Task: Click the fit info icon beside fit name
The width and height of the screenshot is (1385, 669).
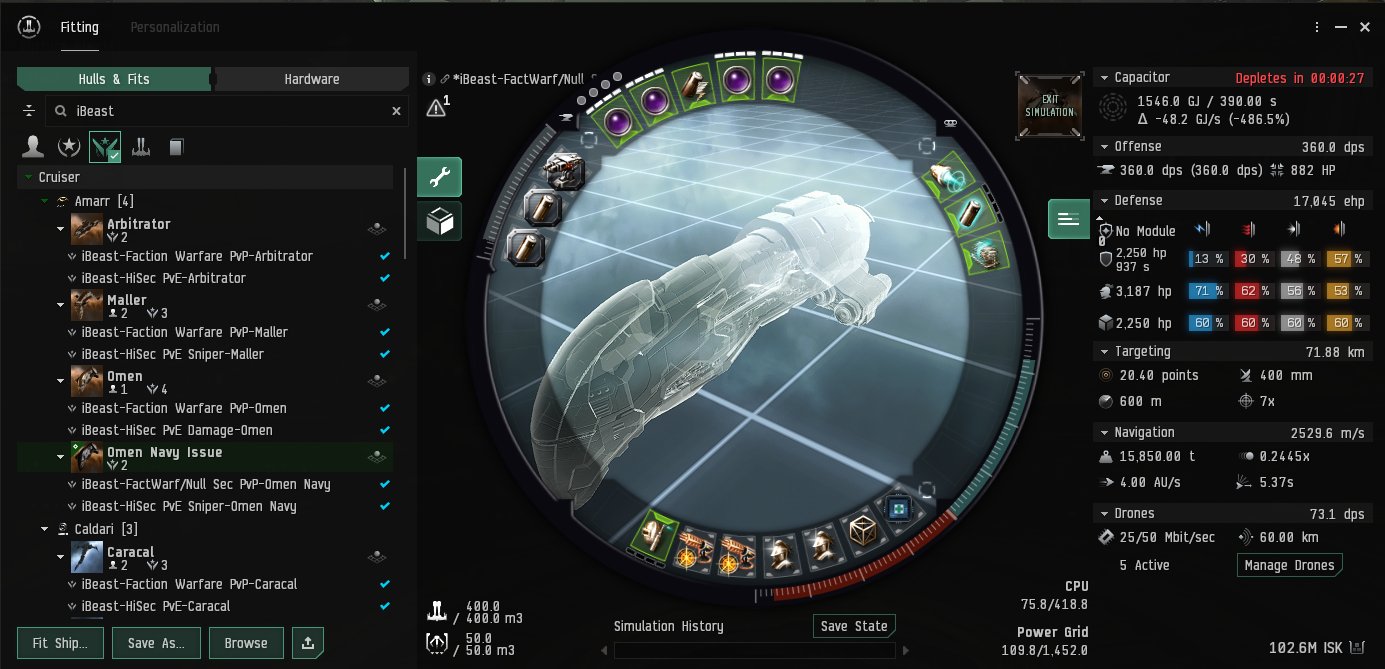Action: (x=428, y=78)
